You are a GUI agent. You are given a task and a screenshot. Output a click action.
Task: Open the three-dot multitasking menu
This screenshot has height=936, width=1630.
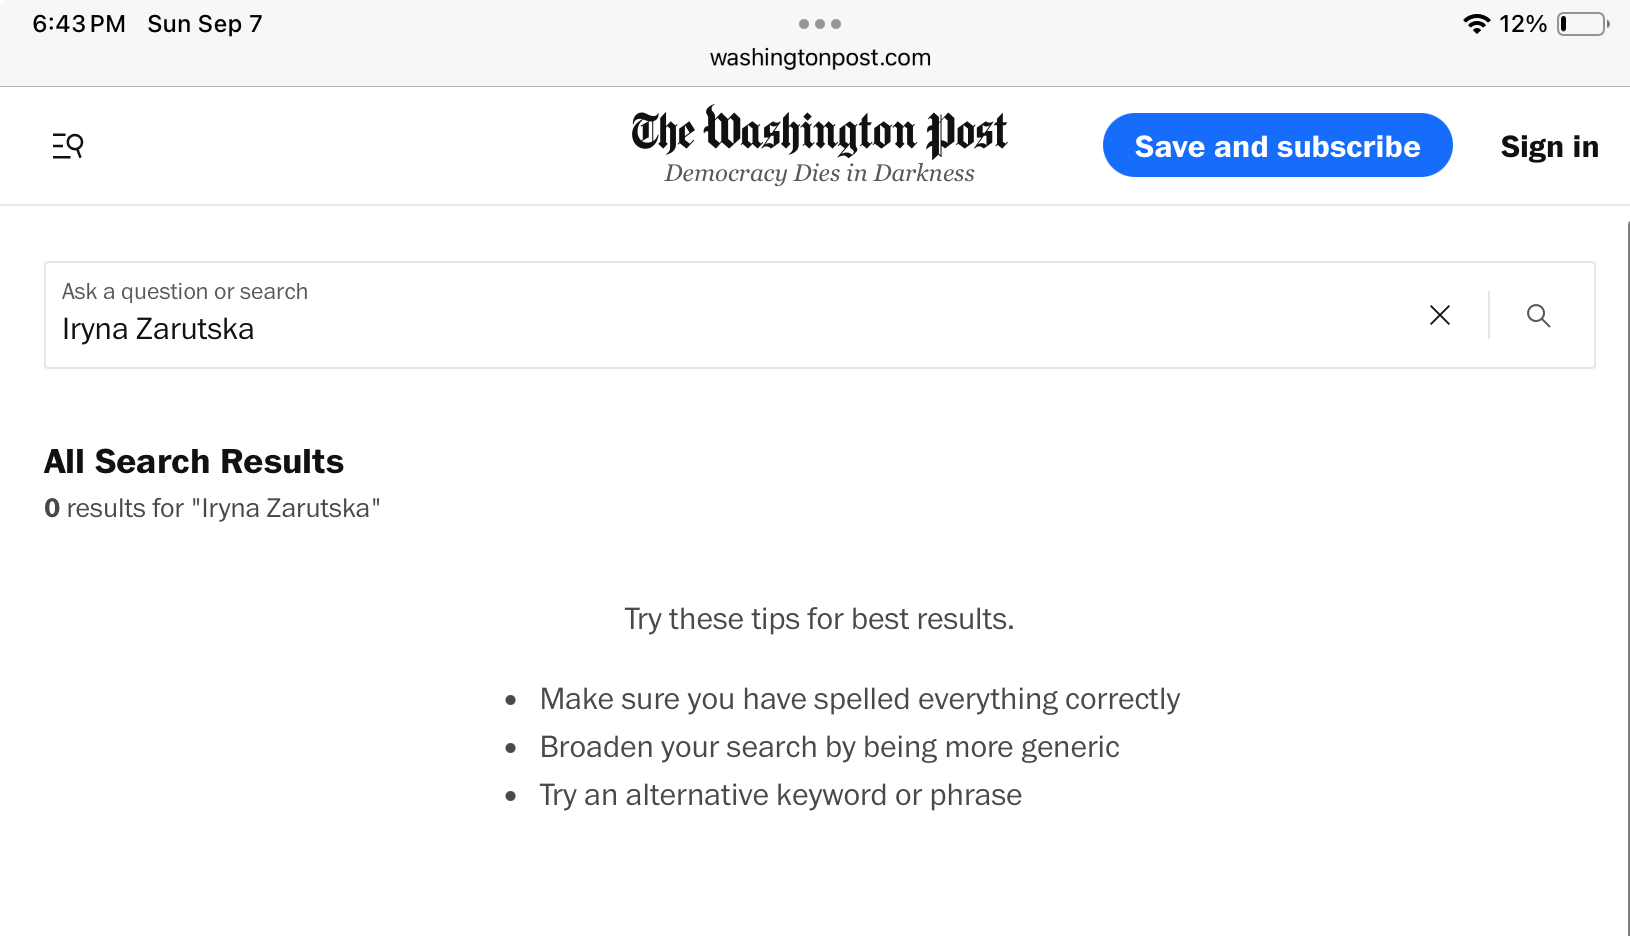820,24
